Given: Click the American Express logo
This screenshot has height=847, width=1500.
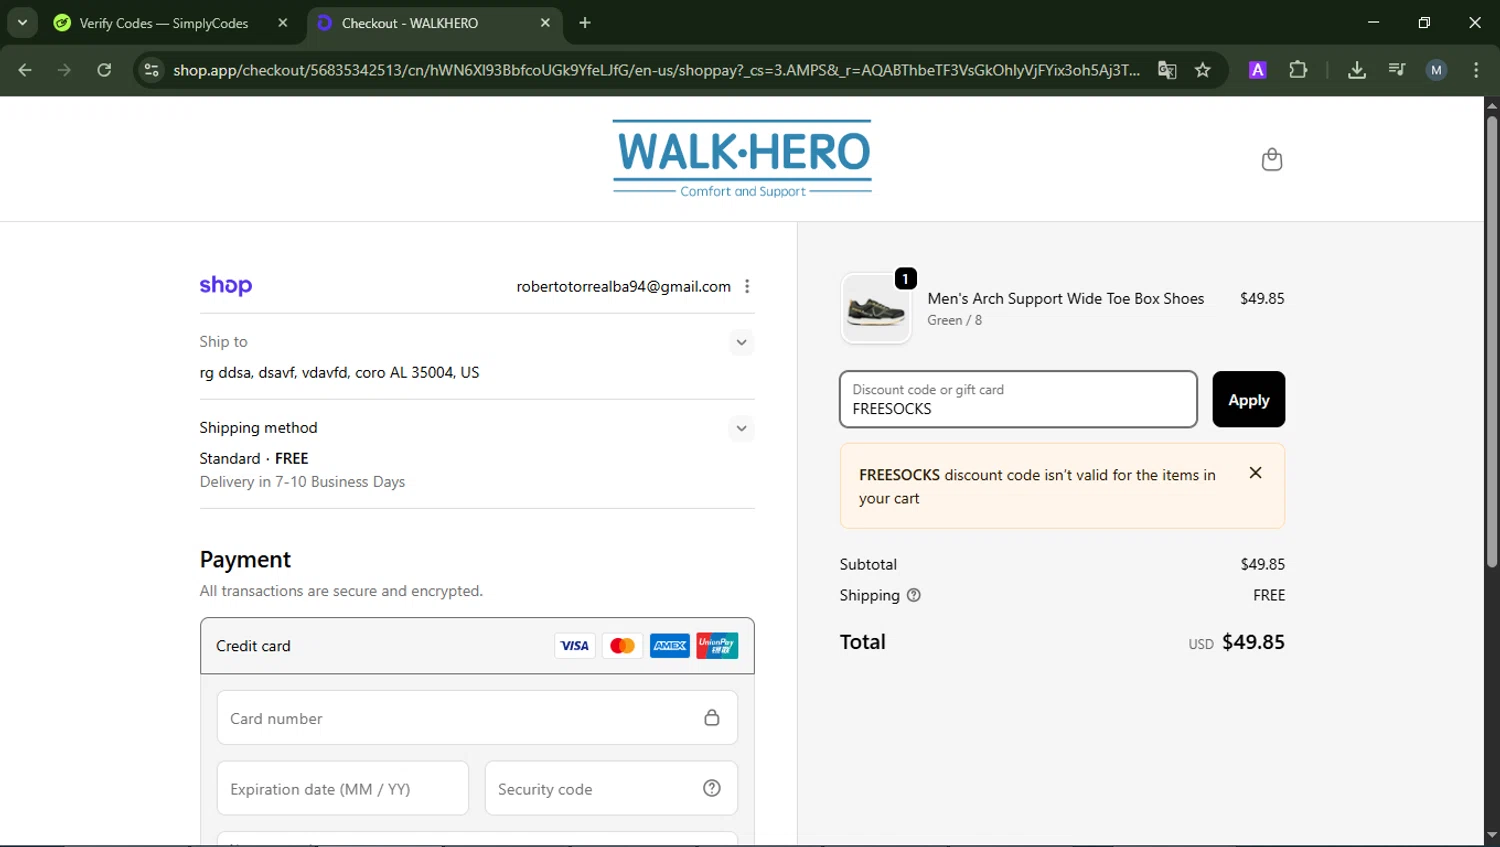Looking at the screenshot, I should pyautogui.click(x=670, y=646).
